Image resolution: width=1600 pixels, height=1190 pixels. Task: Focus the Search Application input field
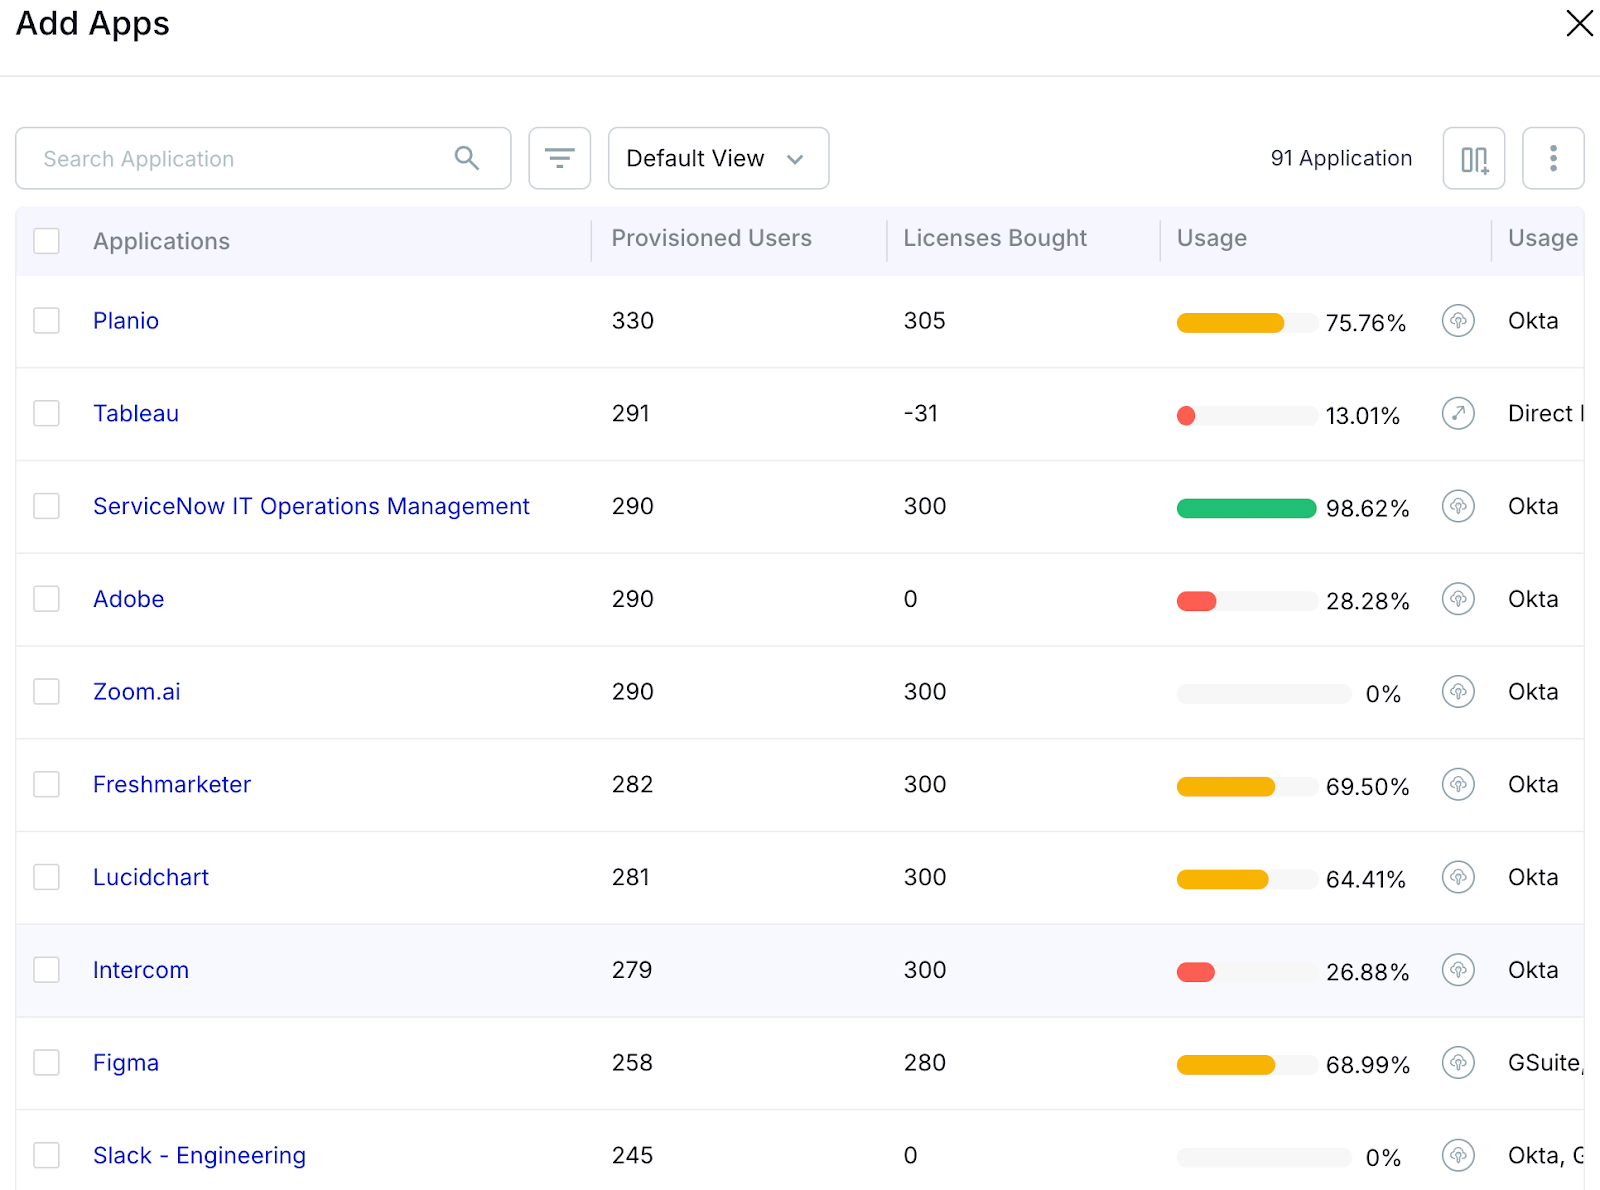click(263, 158)
